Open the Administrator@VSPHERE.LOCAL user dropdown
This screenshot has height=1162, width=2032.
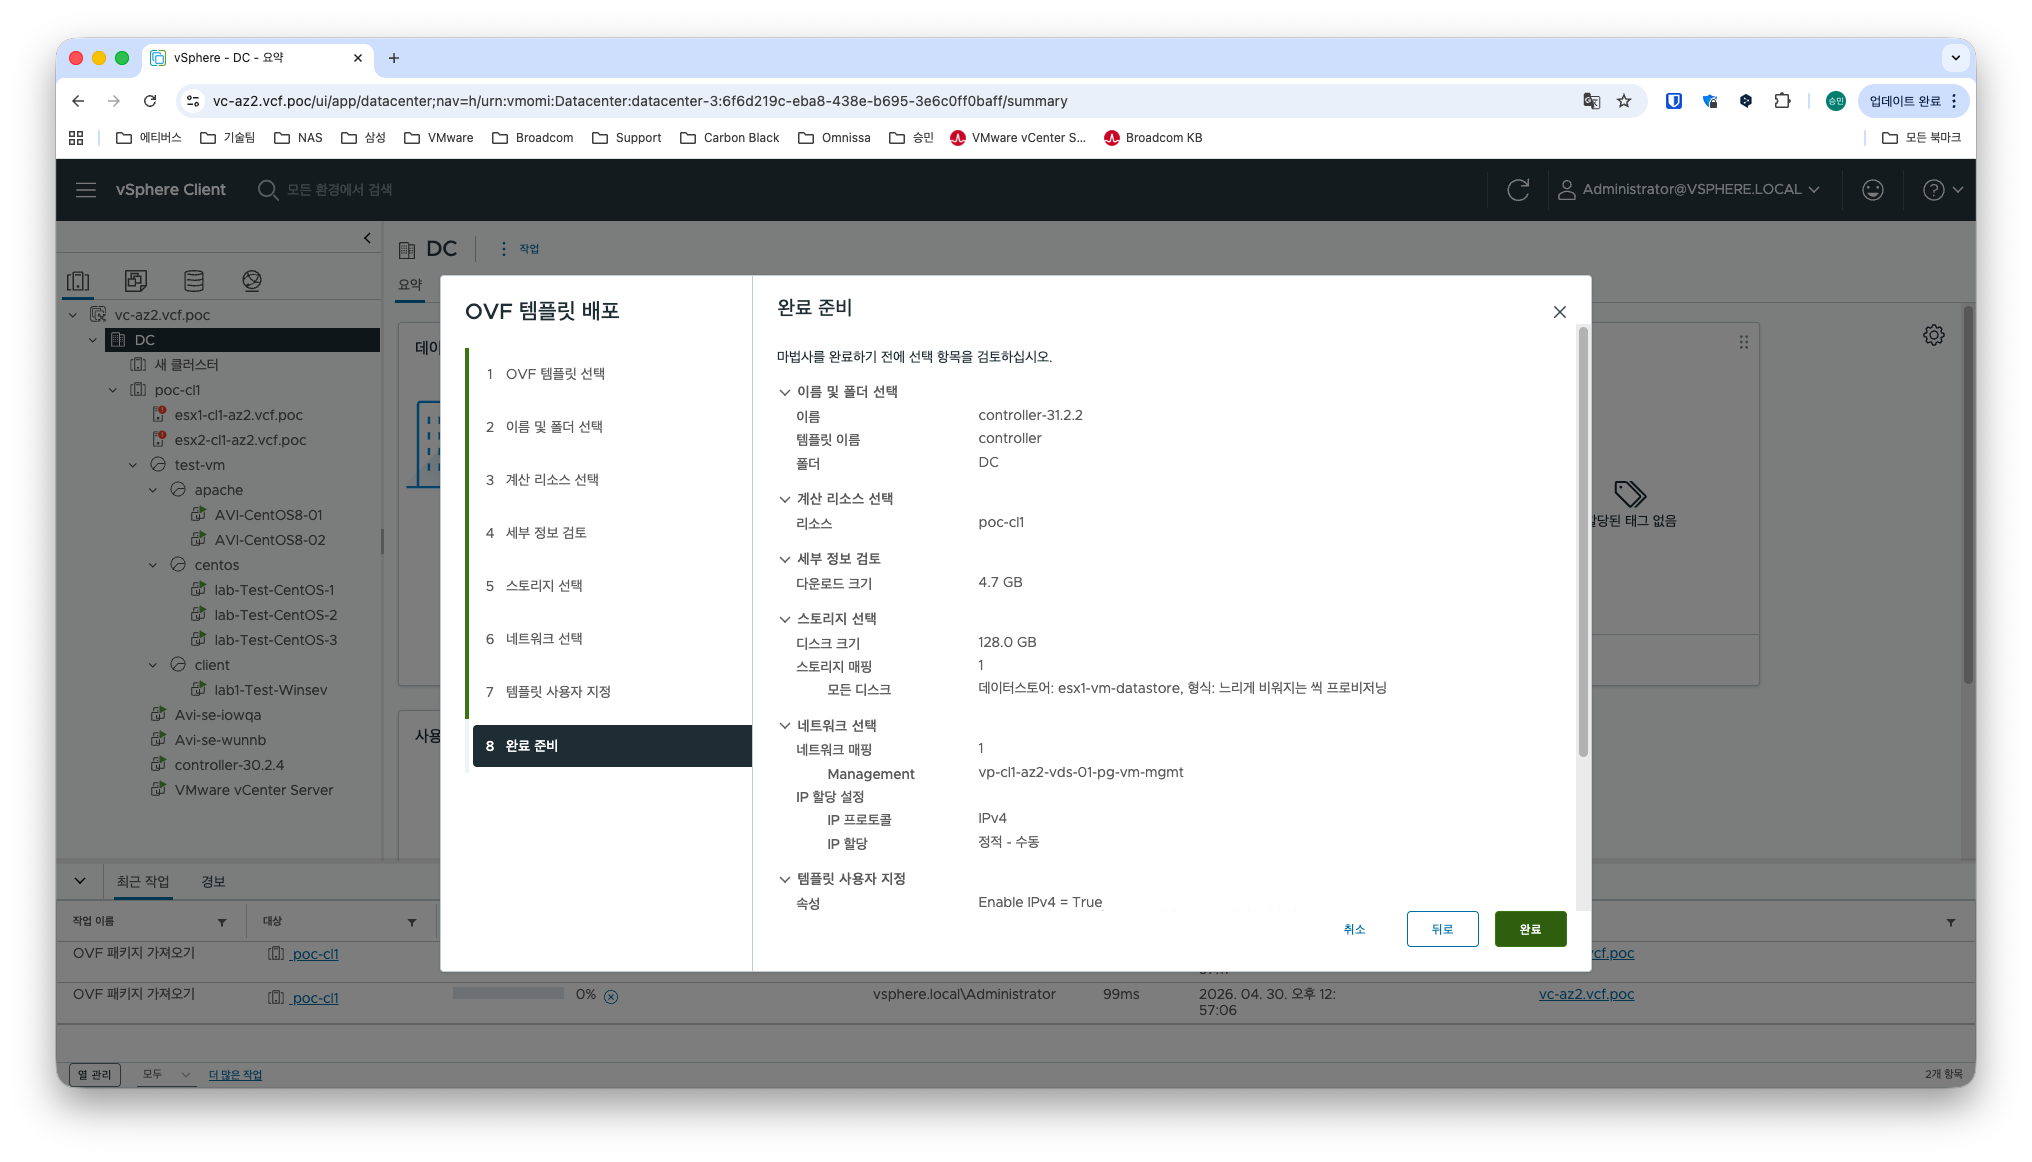click(1689, 190)
